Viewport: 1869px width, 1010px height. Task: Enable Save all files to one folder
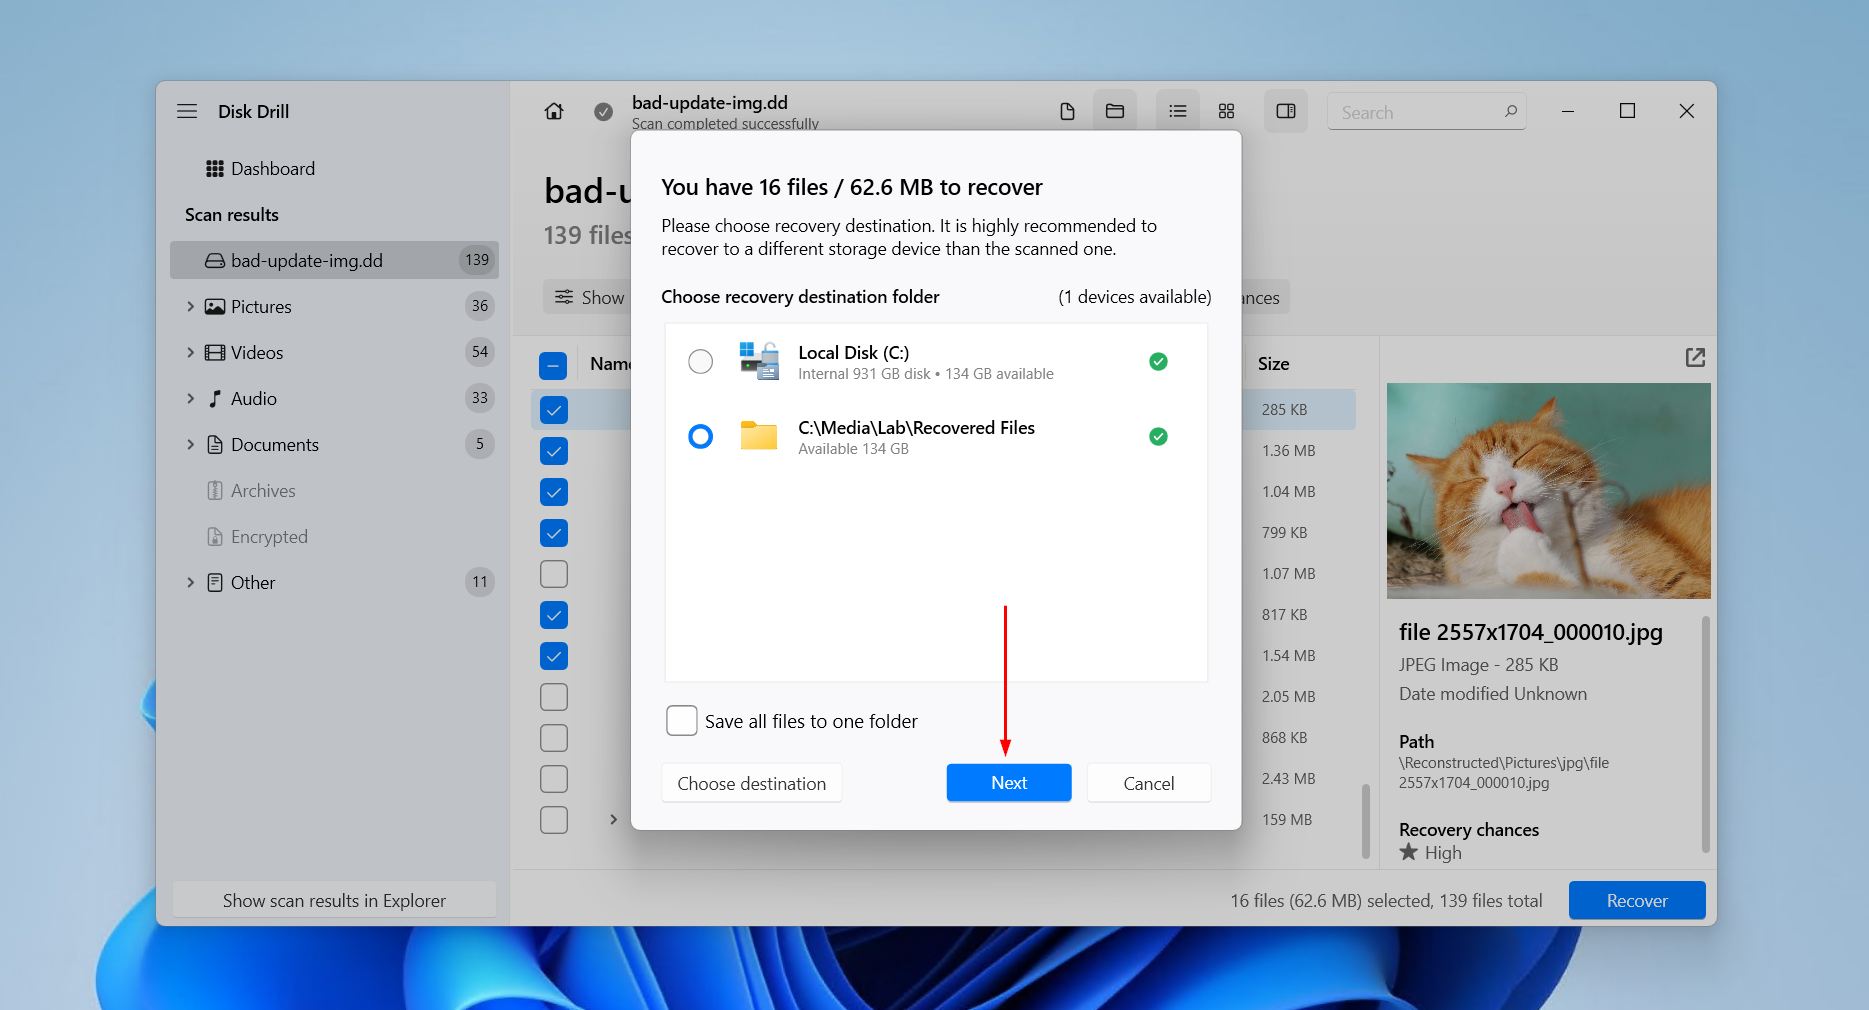tap(682, 721)
